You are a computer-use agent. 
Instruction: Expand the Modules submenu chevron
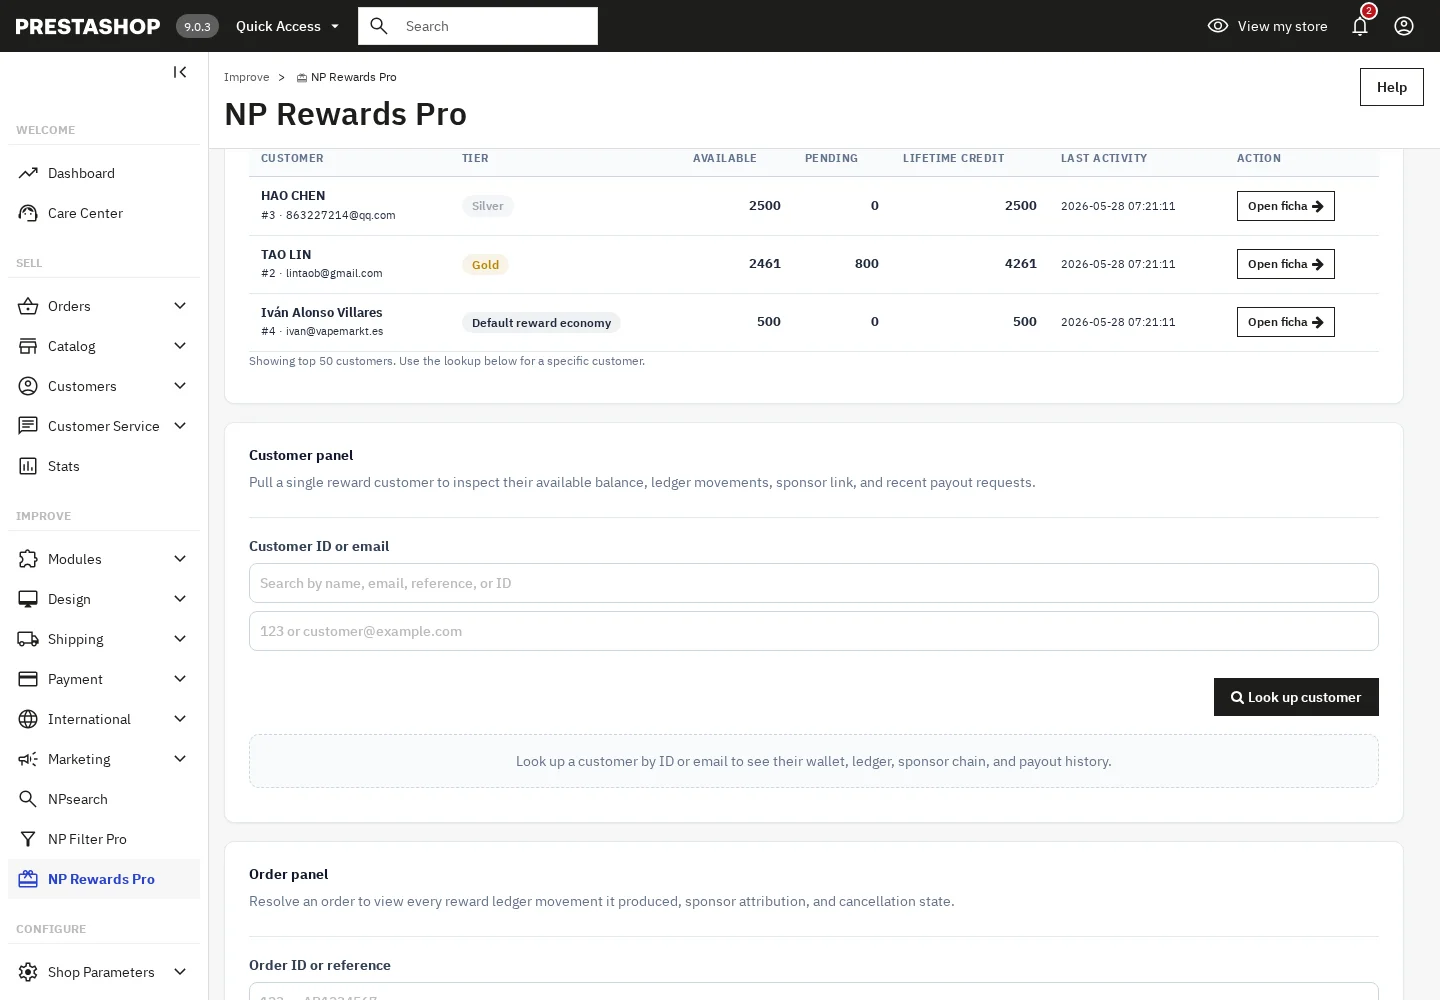tap(180, 559)
